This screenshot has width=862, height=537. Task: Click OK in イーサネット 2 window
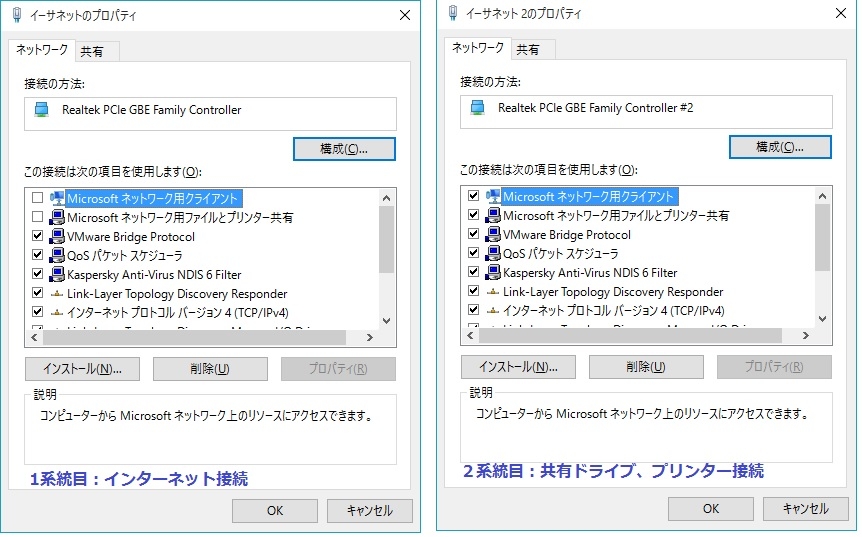pos(711,508)
